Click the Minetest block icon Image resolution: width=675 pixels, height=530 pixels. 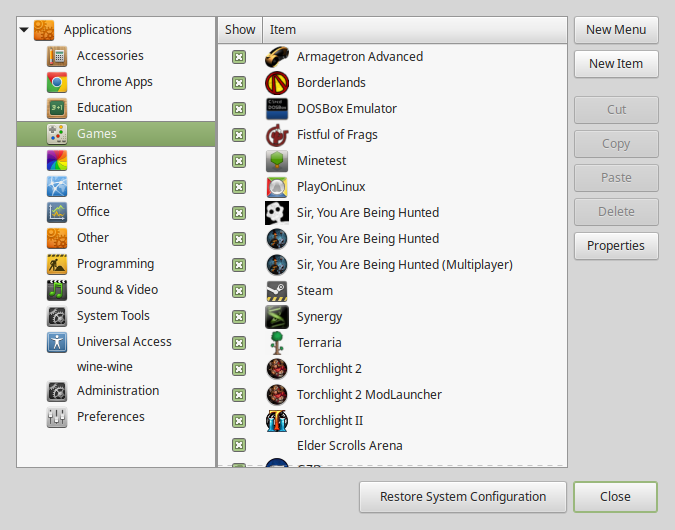click(x=277, y=161)
